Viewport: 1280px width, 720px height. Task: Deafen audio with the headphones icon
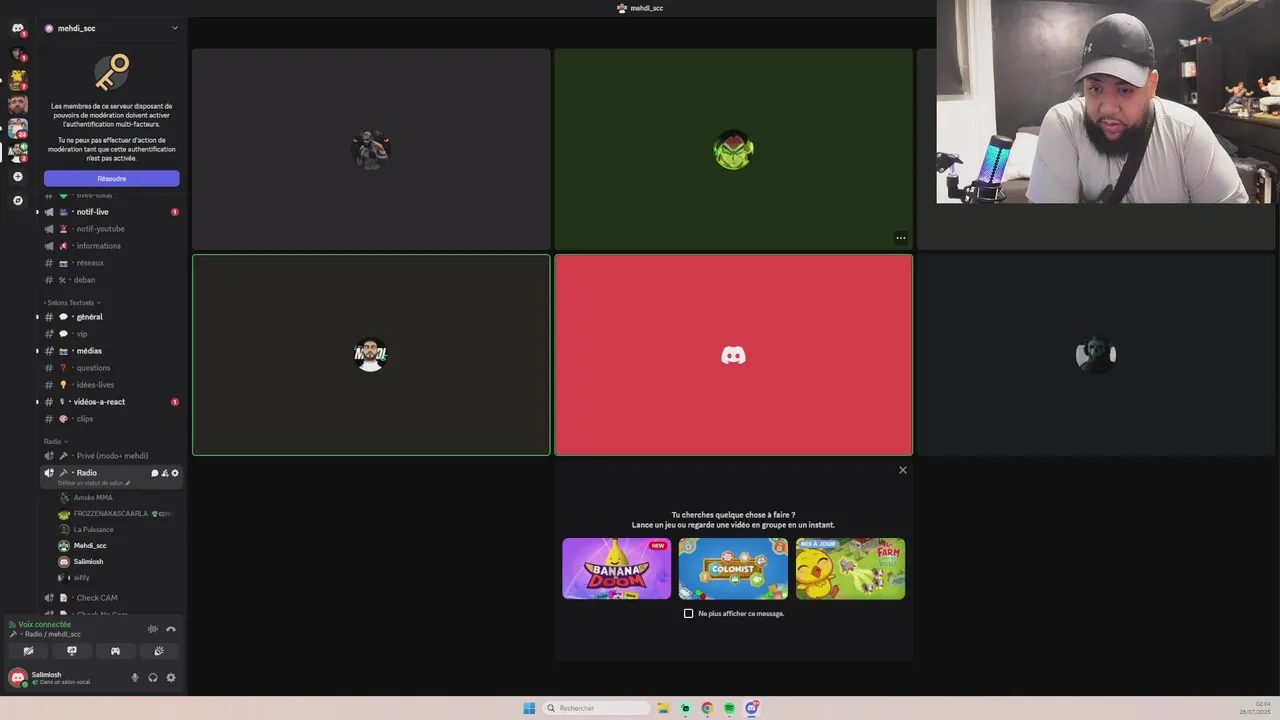[153, 678]
